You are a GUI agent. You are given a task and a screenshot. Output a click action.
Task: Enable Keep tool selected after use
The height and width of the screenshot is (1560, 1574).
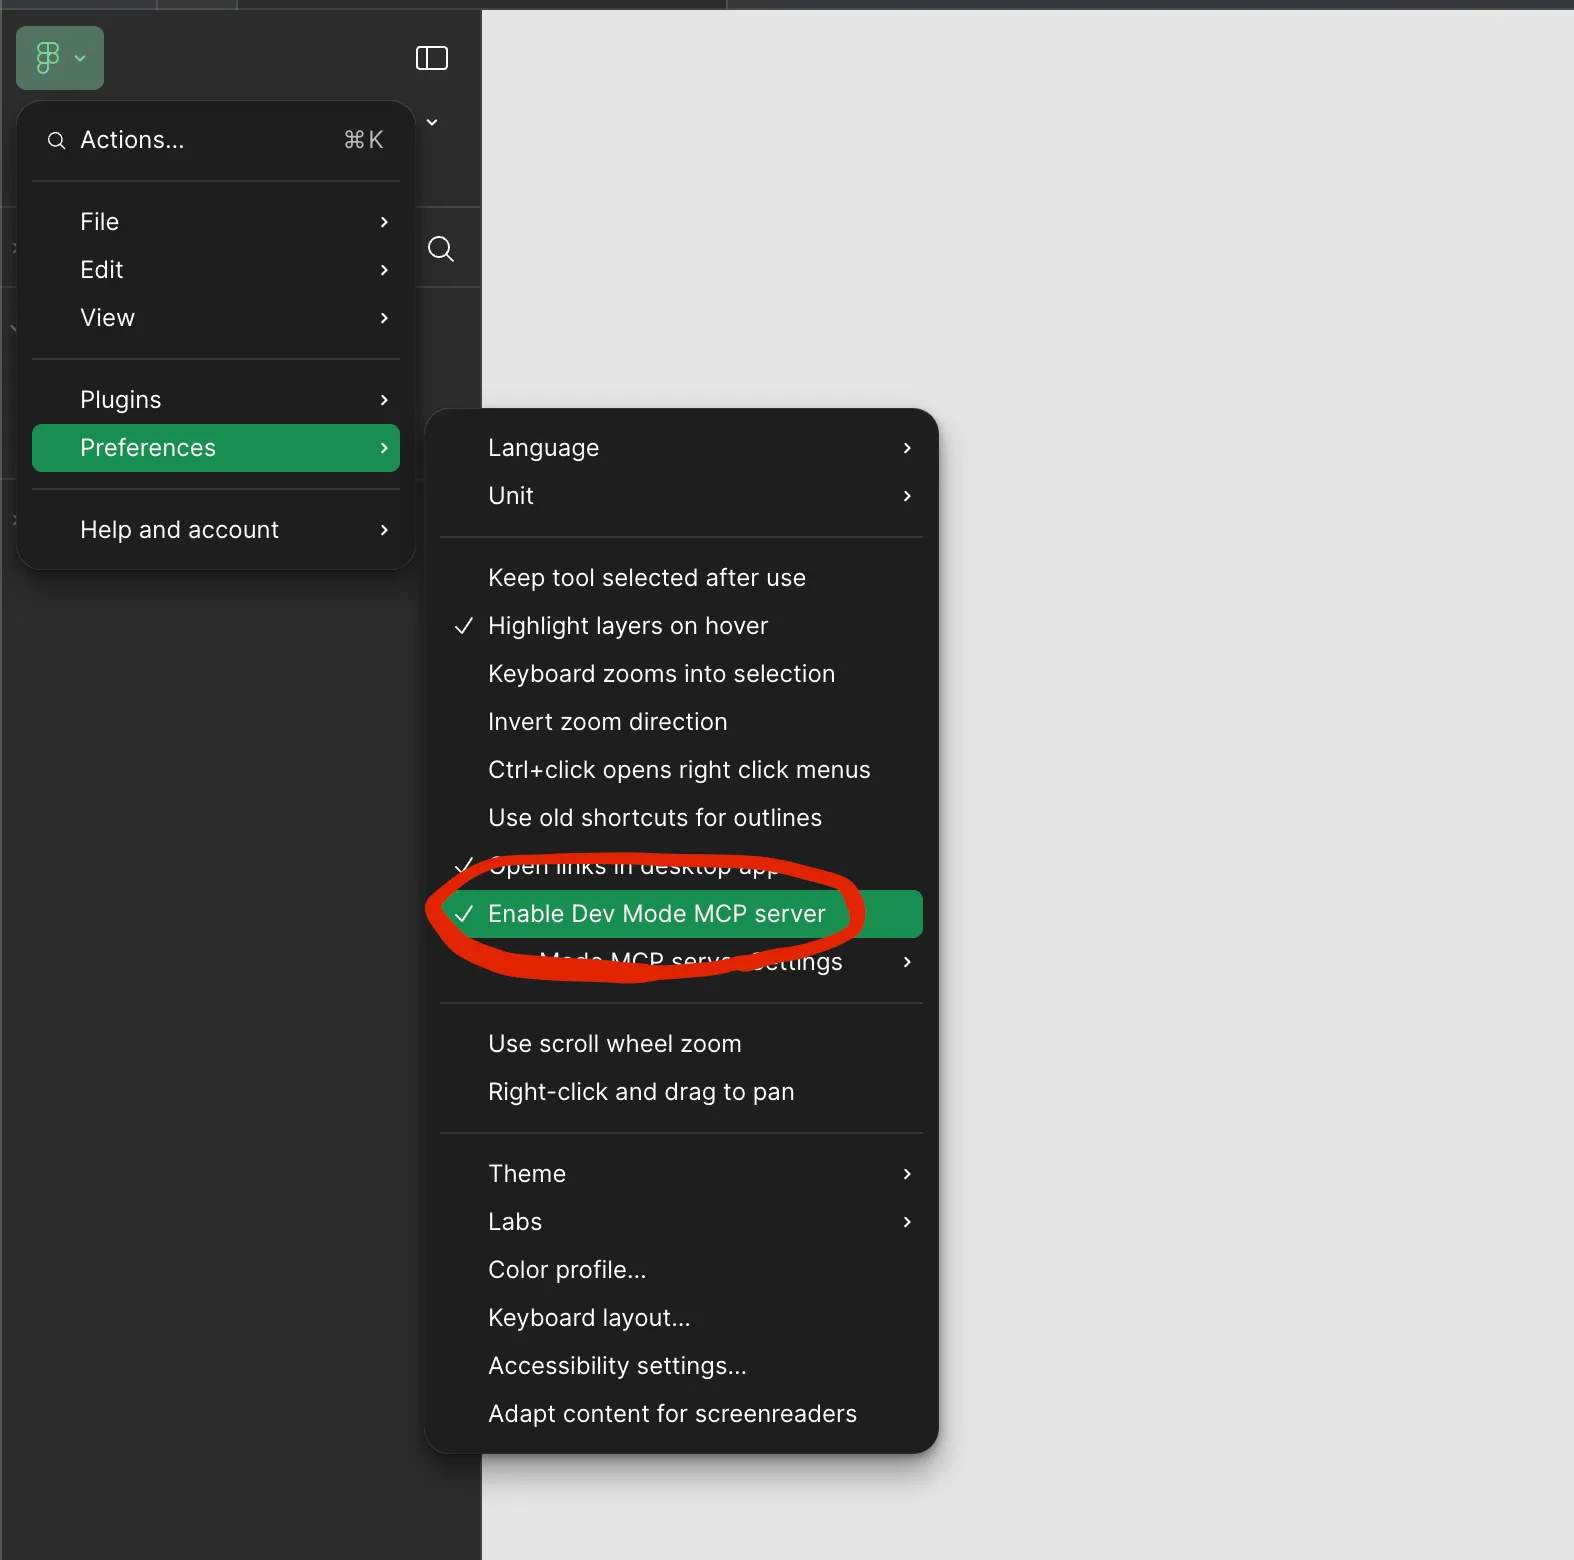click(681, 578)
